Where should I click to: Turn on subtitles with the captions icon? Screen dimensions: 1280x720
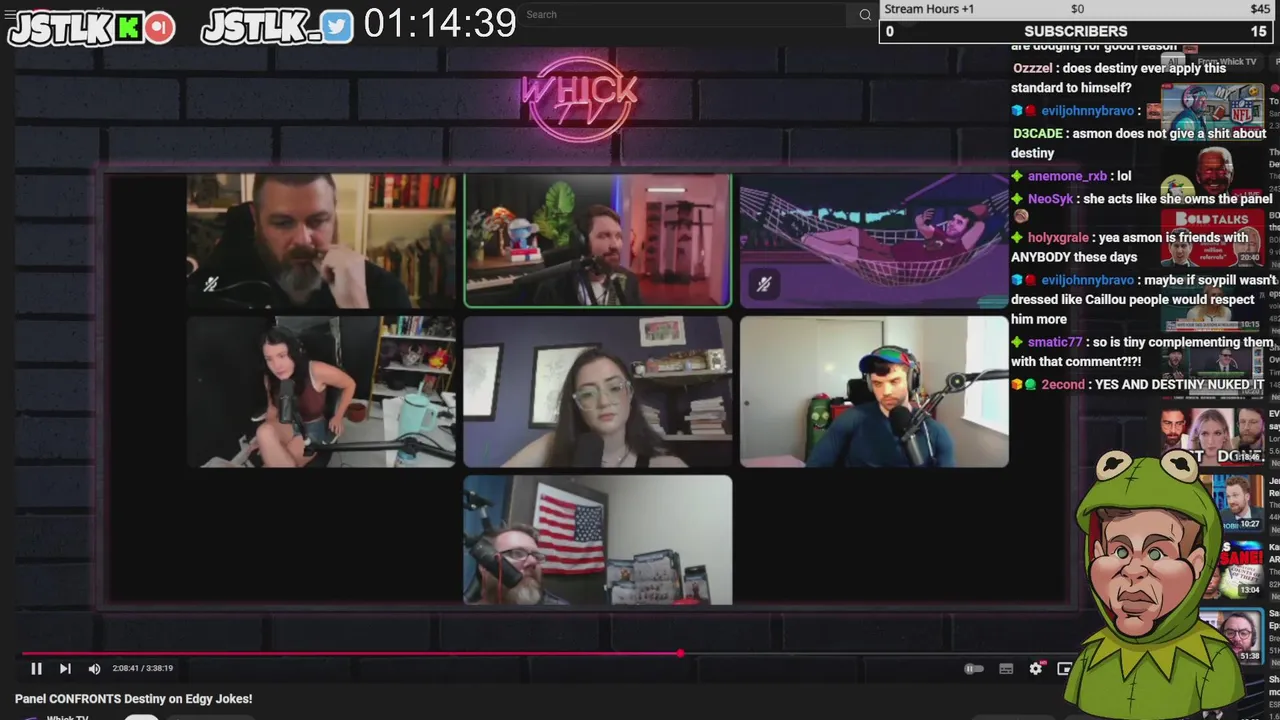point(1006,669)
